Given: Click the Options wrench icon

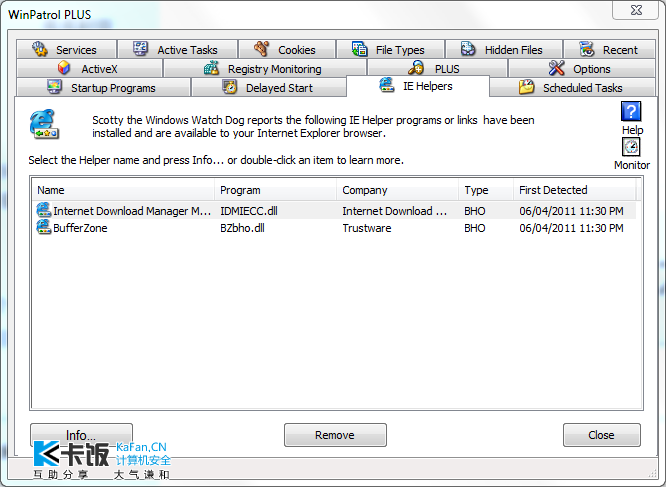Looking at the screenshot, I should tap(556, 68).
